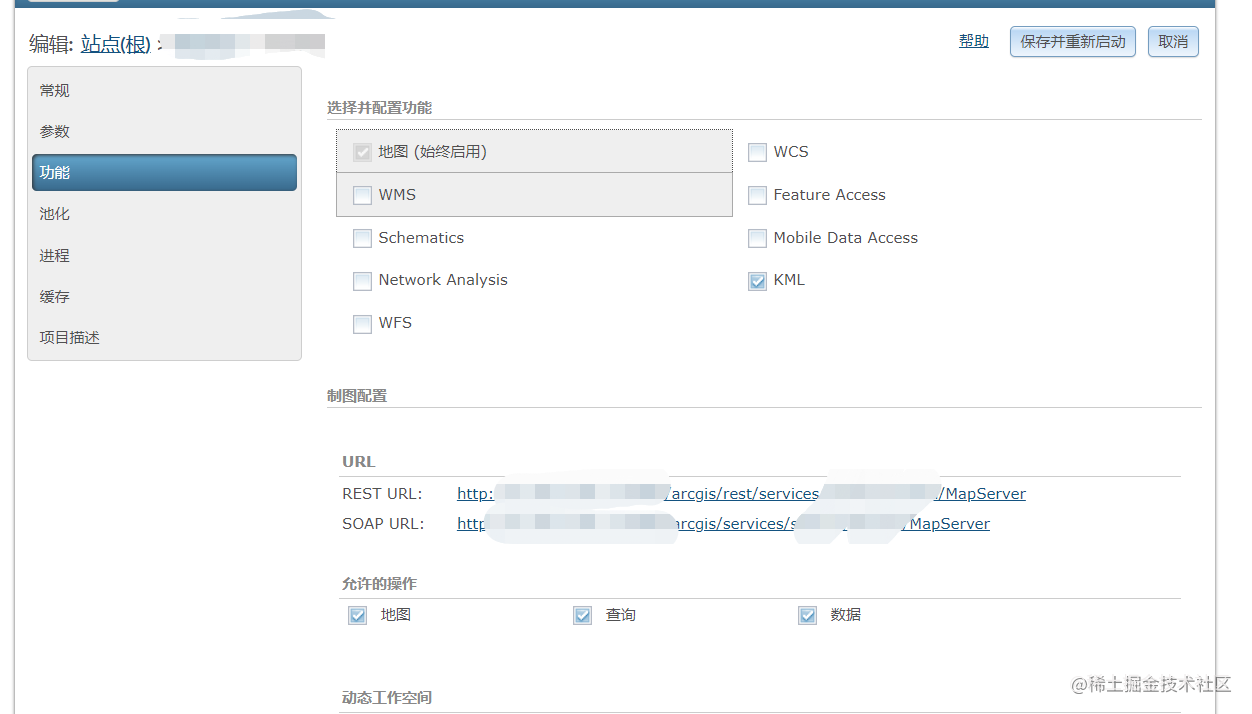
Task: Open the 缓存 settings section
Action: point(54,296)
